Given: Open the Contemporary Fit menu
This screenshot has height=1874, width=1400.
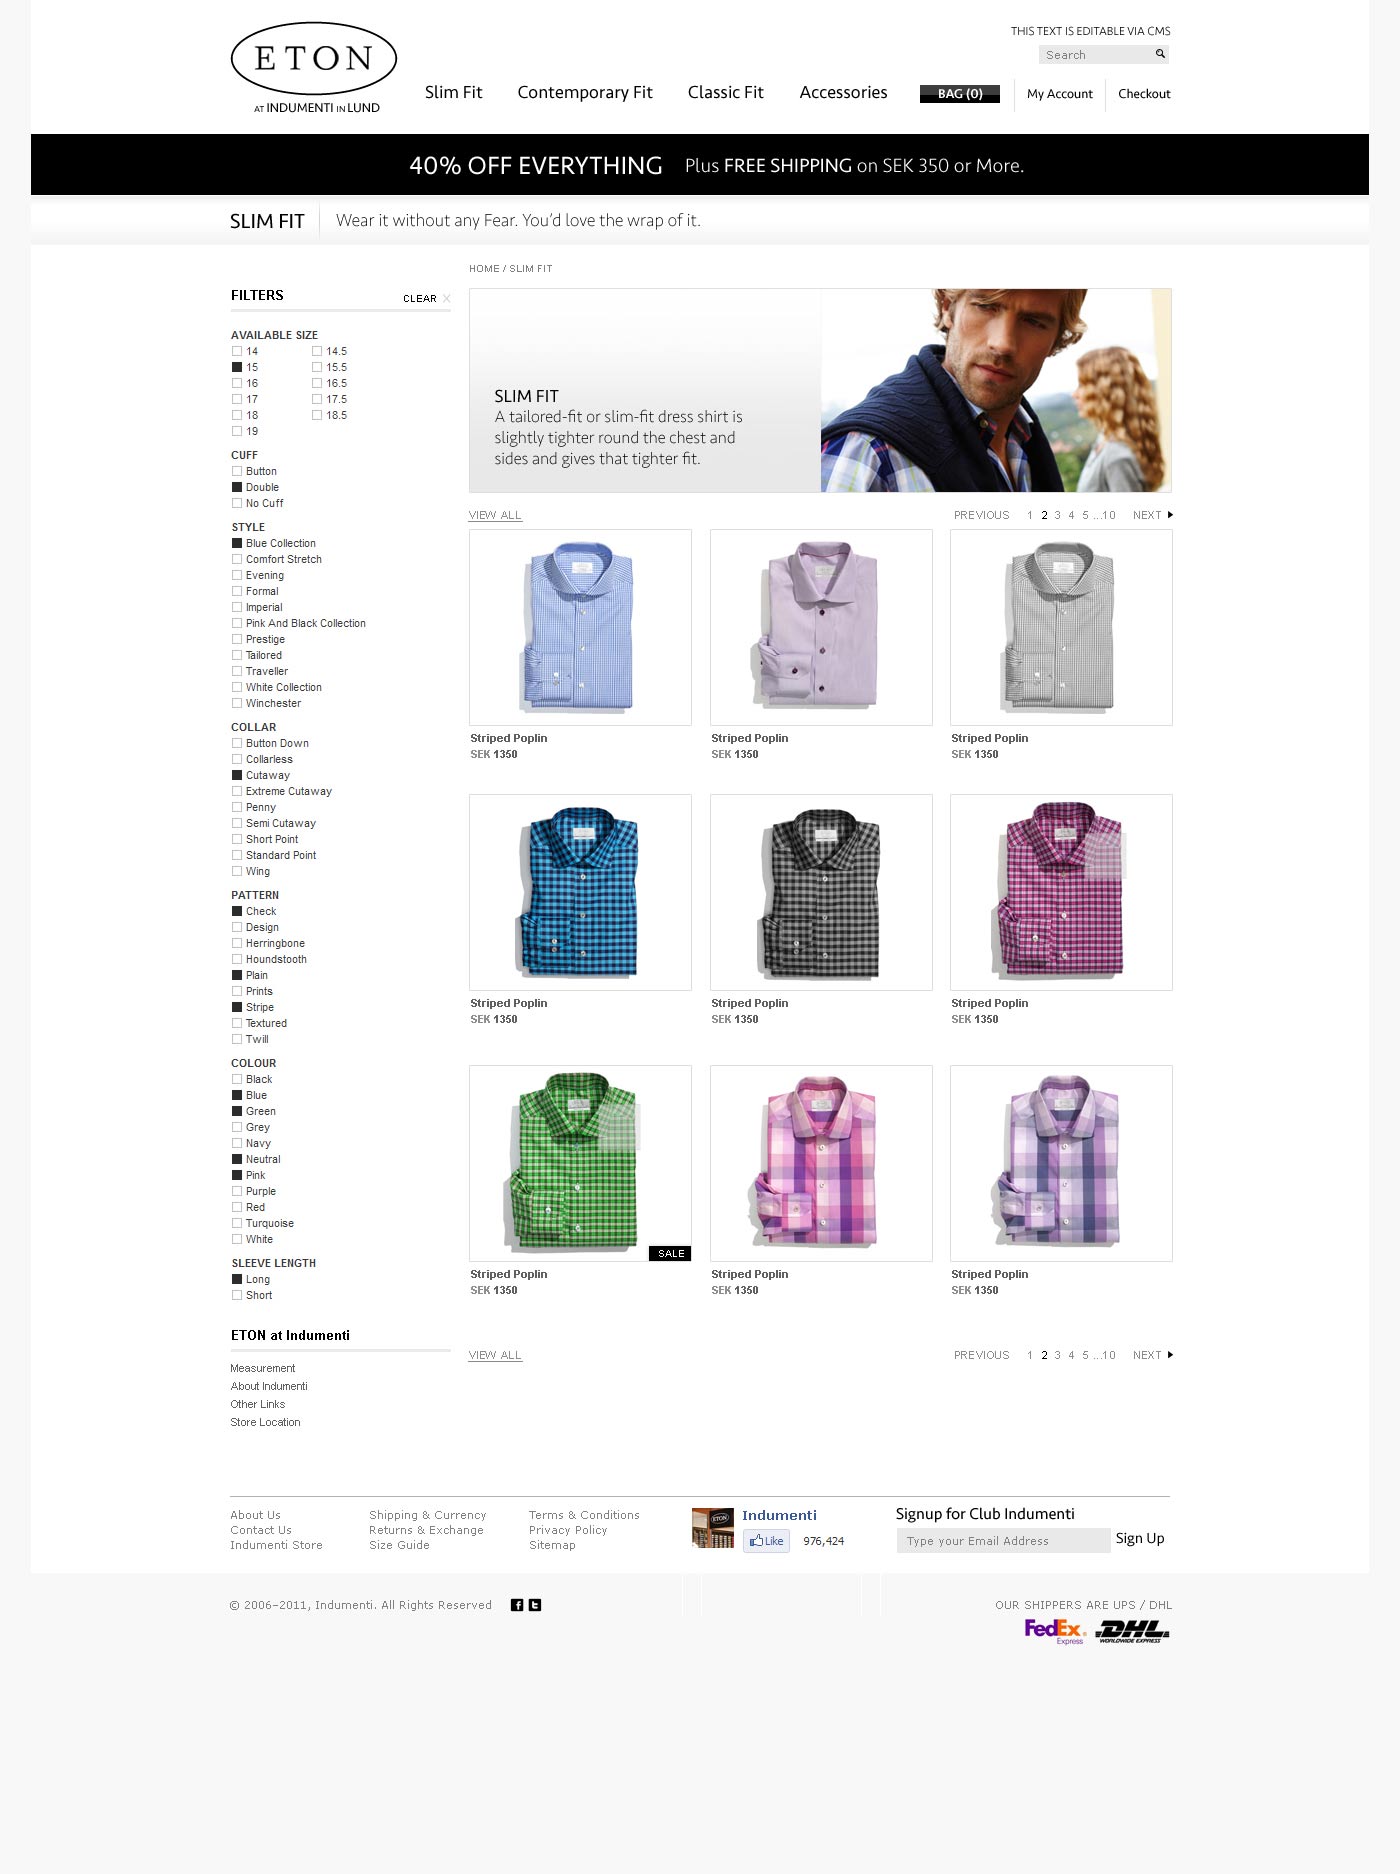Looking at the screenshot, I should [585, 92].
